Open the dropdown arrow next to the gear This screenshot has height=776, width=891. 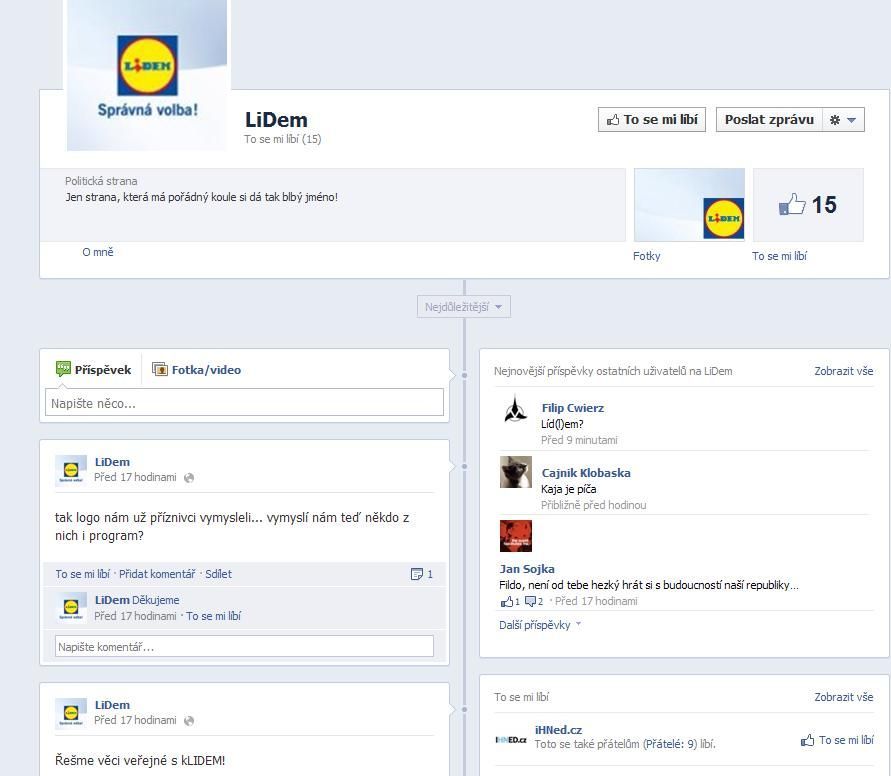click(x=851, y=120)
